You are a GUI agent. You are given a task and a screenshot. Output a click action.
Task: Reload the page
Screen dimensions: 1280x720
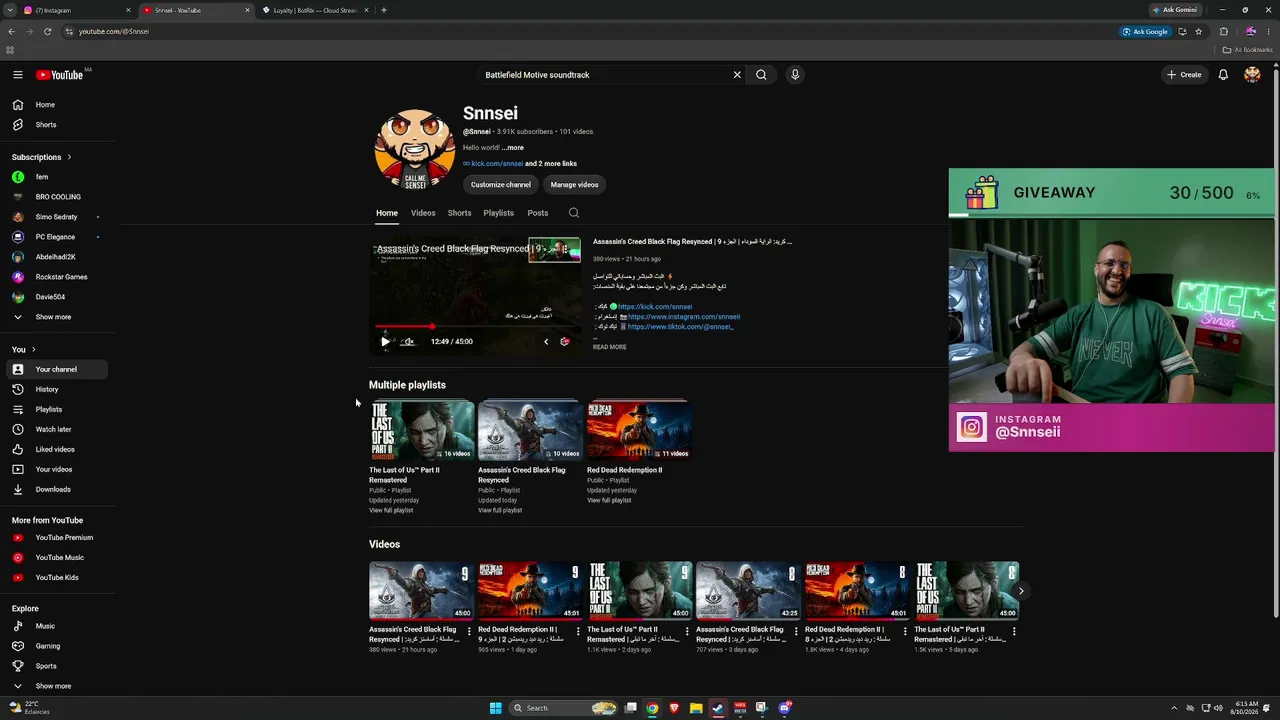pos(47,31)
